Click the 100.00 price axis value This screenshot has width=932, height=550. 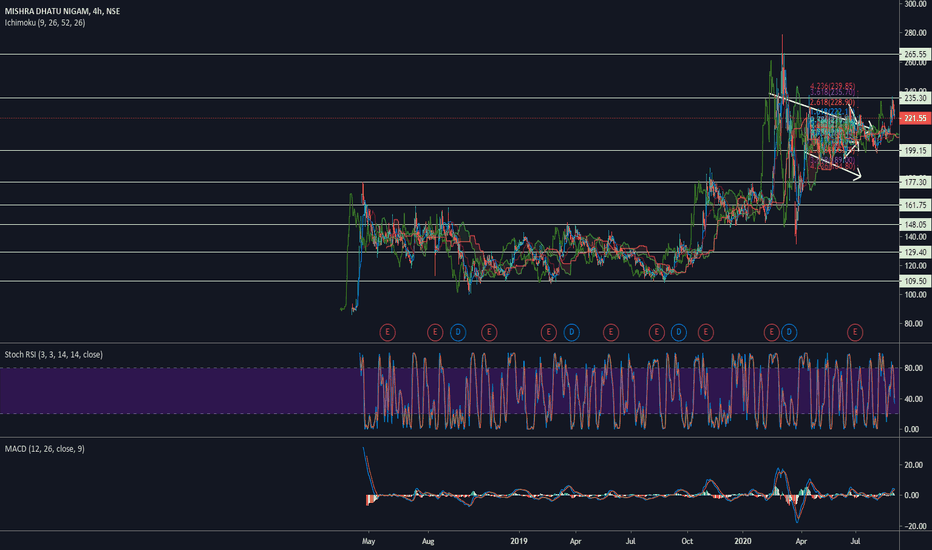click(915, 295)
